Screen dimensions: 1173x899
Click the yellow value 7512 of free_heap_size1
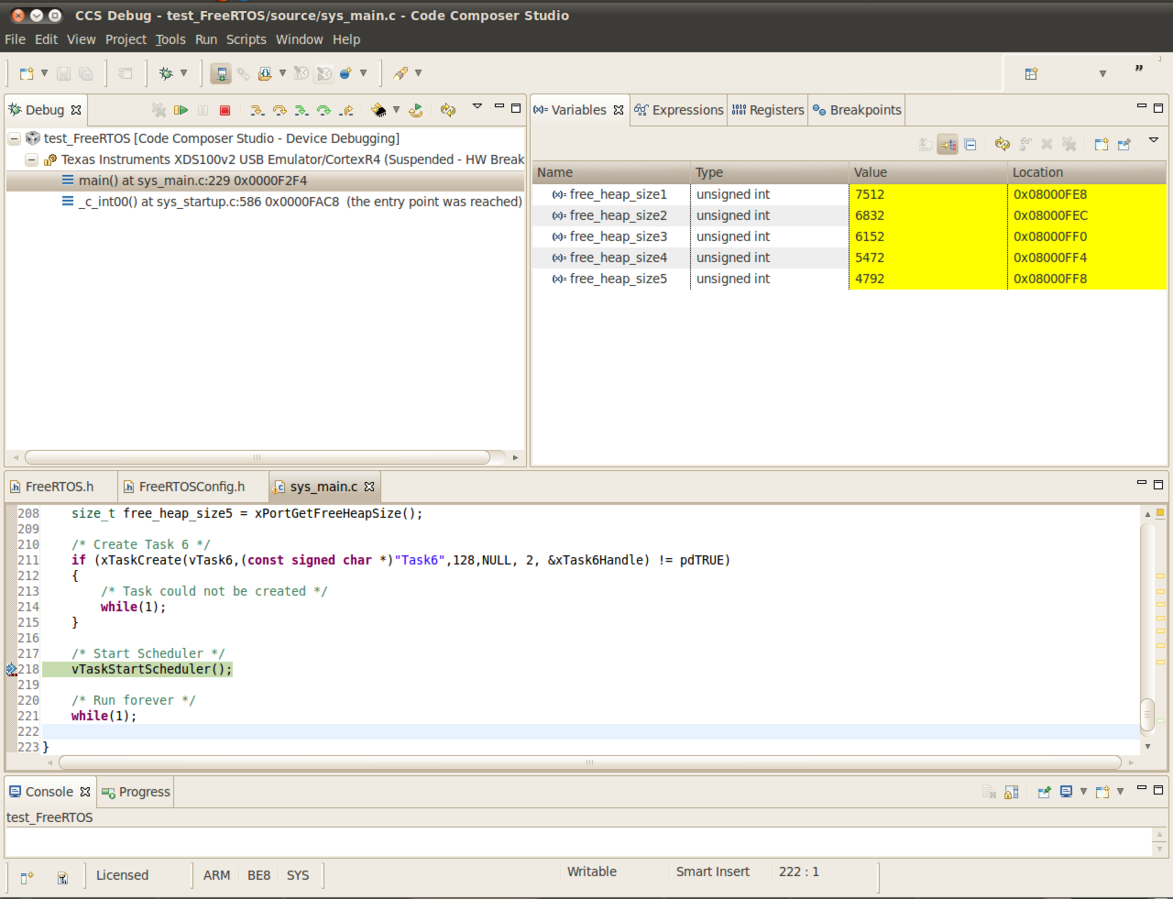869,194
